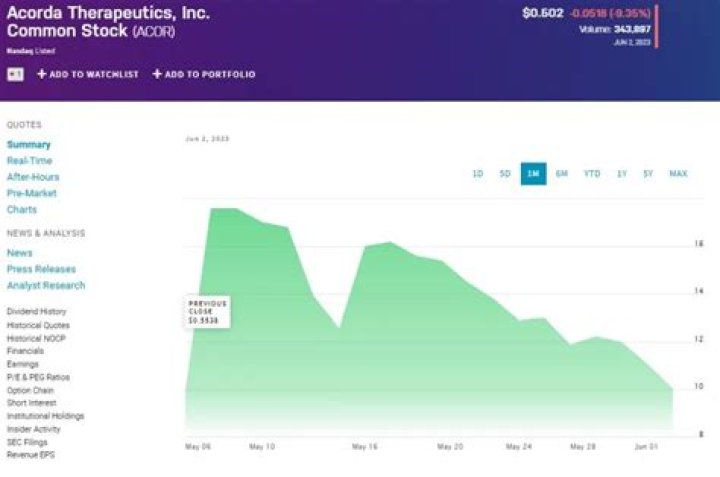The height and width of the screenshot is (477, 720).
Task: Click the plus icon beside Add to Portfolio
Action: pyautogui.click(x=158, y=74)
